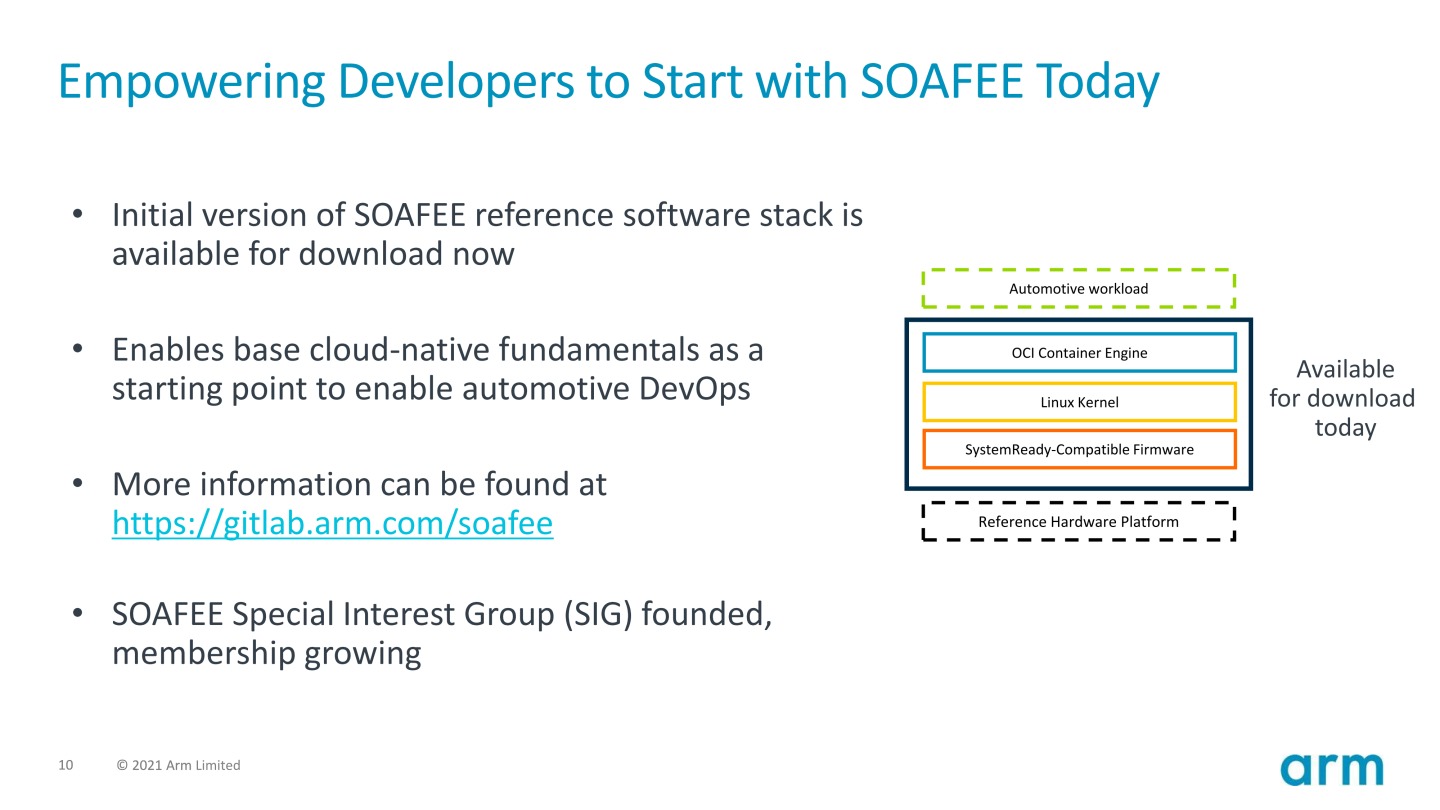The width and height of the screenshot is (1440, 810).
Task: Select the 'Enables base cloud-native fundamentals' line
Action: [x=437, y=350]
